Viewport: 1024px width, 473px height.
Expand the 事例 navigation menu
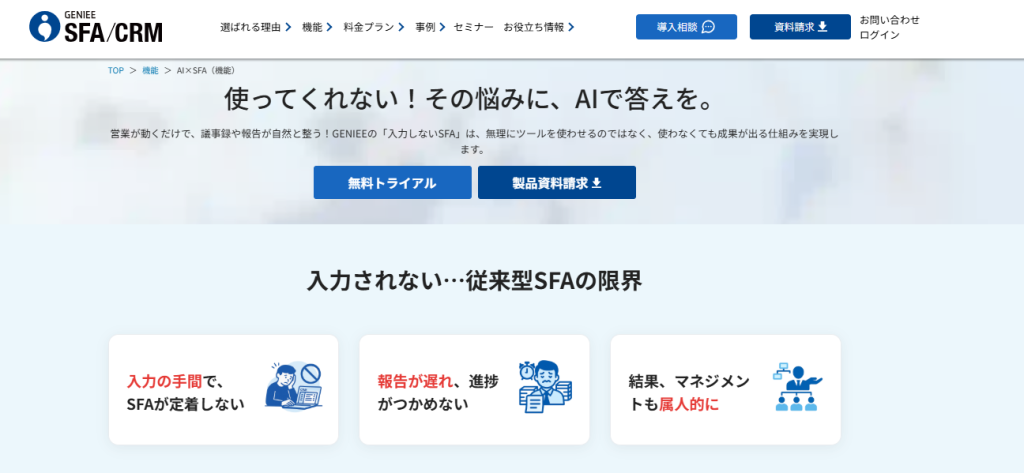pyautogui.click(x=430, y=27)
